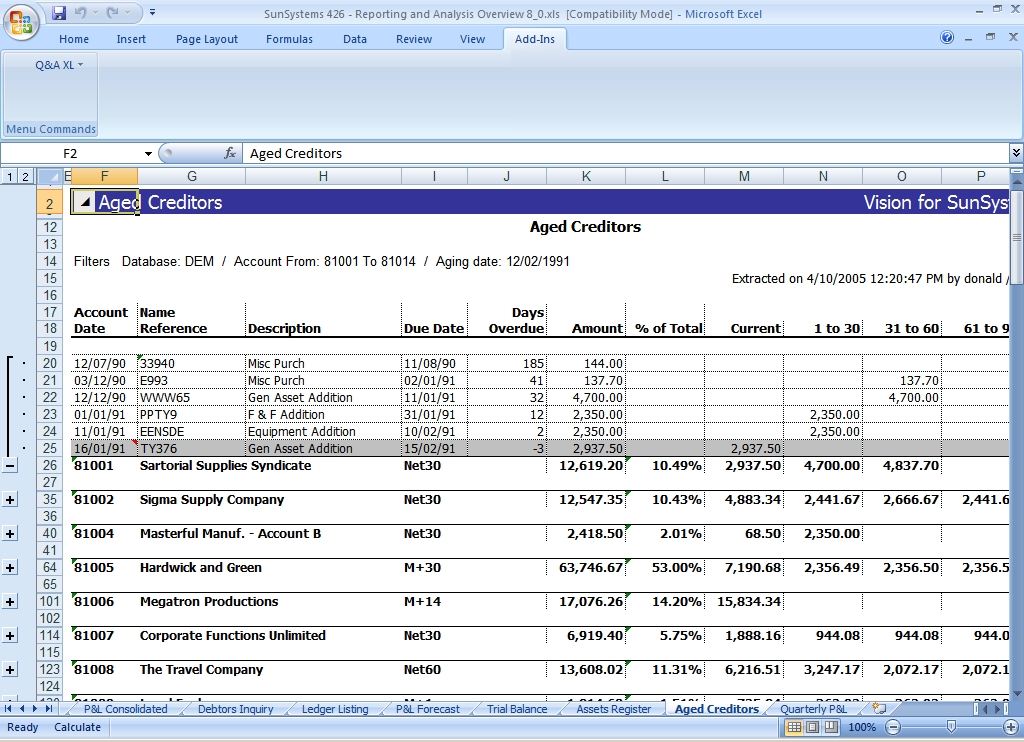Save the workbook from Quick Access Toolbar

[59, 12]
